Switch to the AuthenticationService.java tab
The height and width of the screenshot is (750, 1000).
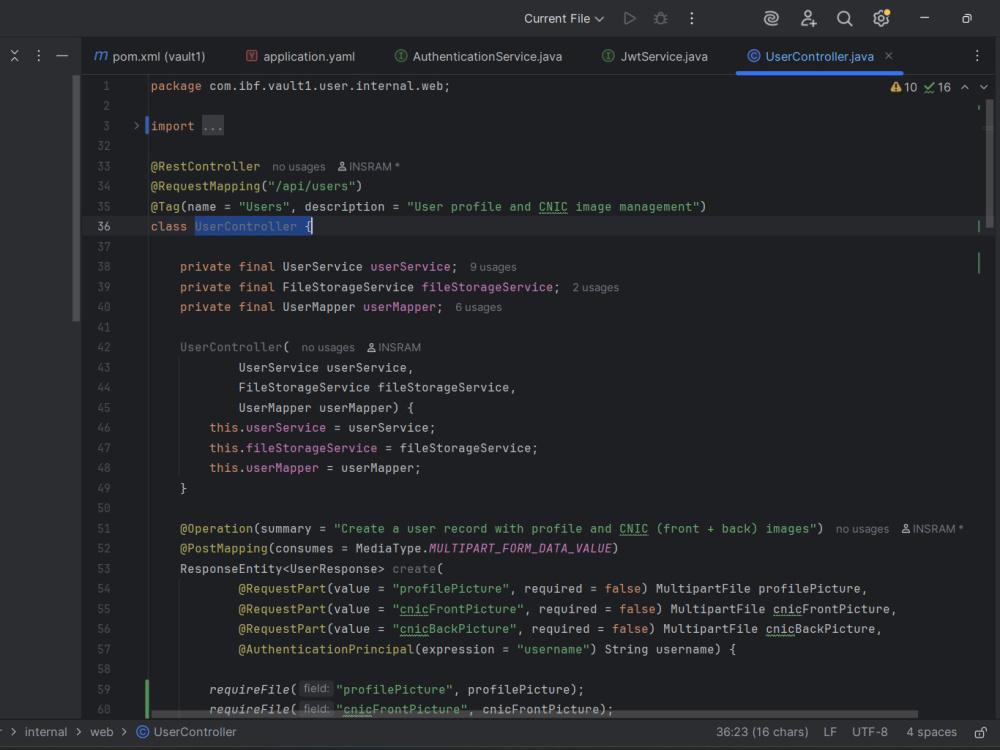tap(478, 56)
